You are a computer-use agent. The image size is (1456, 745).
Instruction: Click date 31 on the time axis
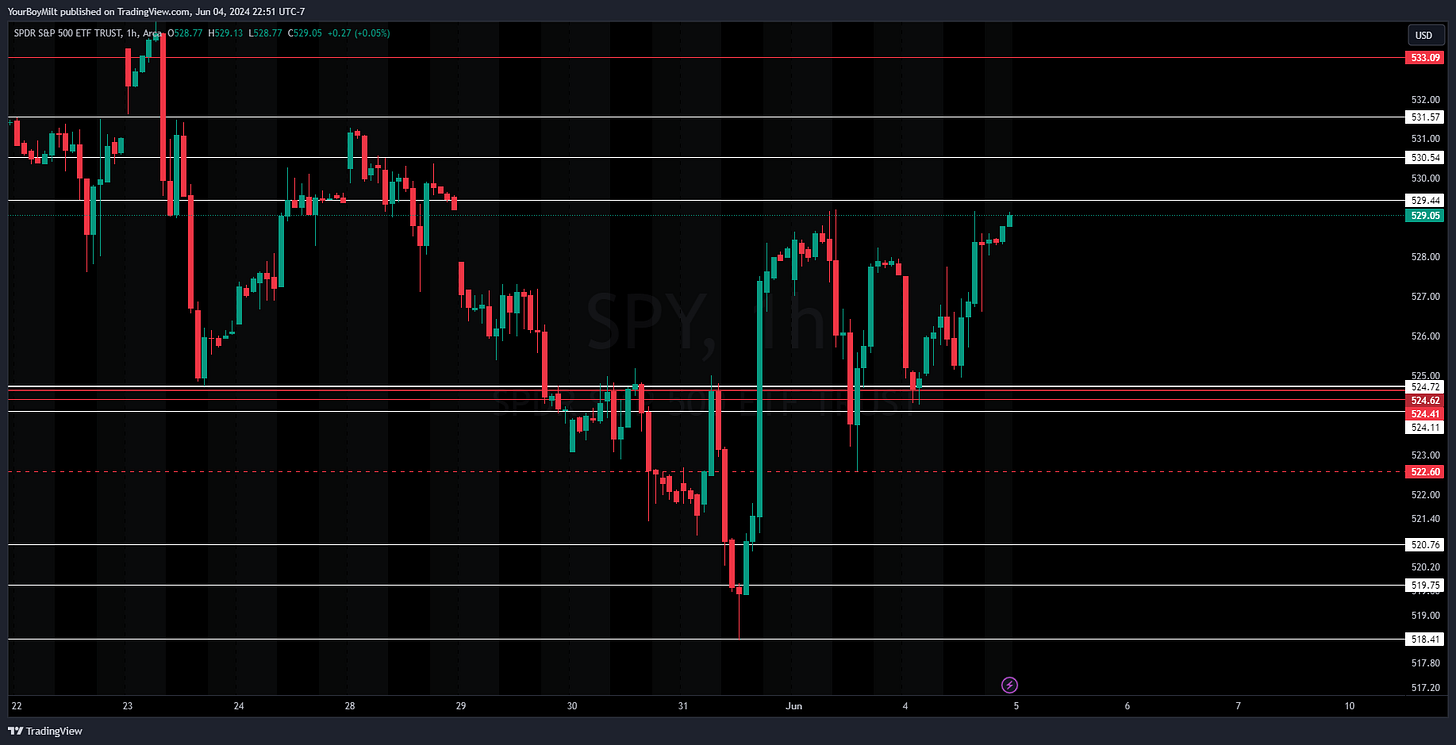pos(682,706)
